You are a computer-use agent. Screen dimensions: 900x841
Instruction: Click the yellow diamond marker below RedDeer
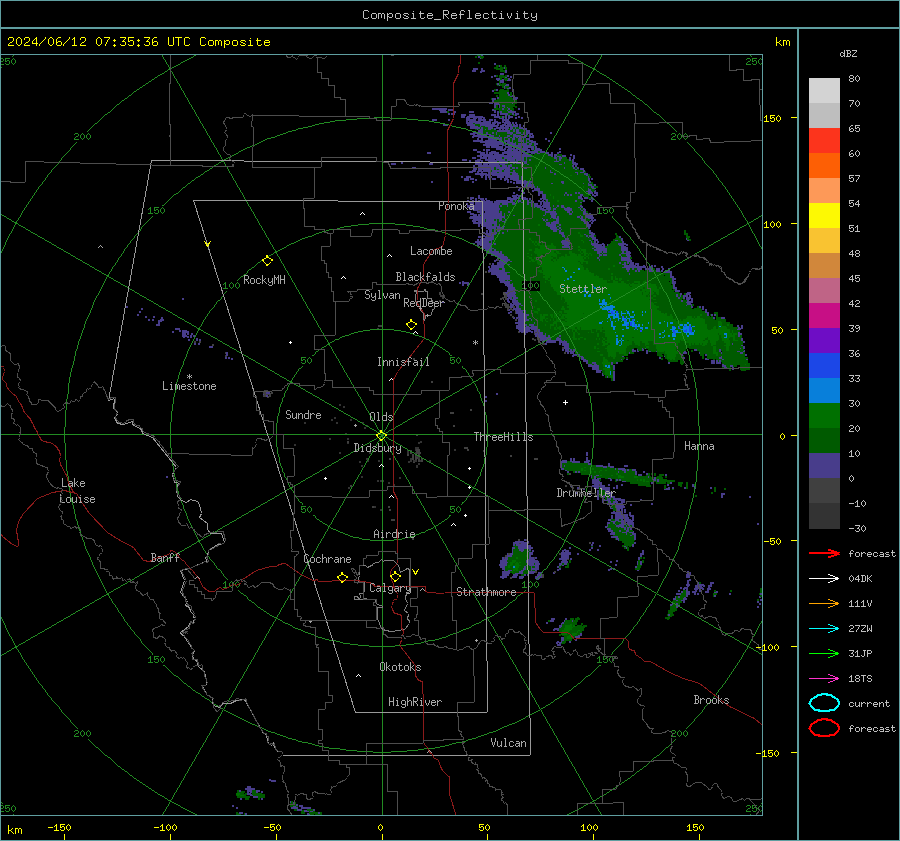pos(411,325)
